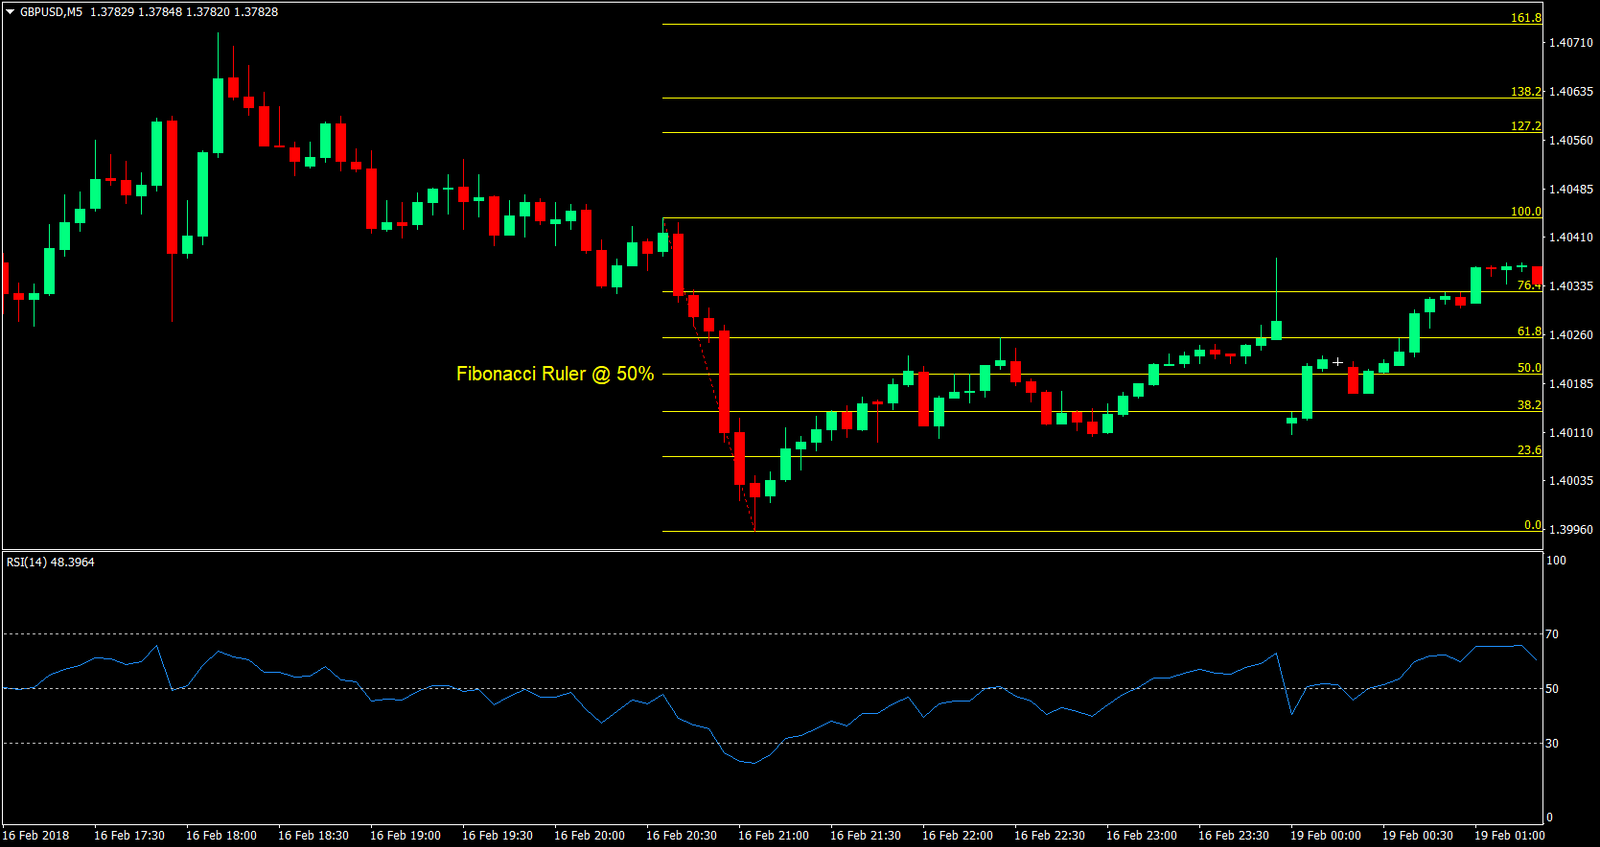Click the 16 Feb 19:00 time label

click(405, 836)
